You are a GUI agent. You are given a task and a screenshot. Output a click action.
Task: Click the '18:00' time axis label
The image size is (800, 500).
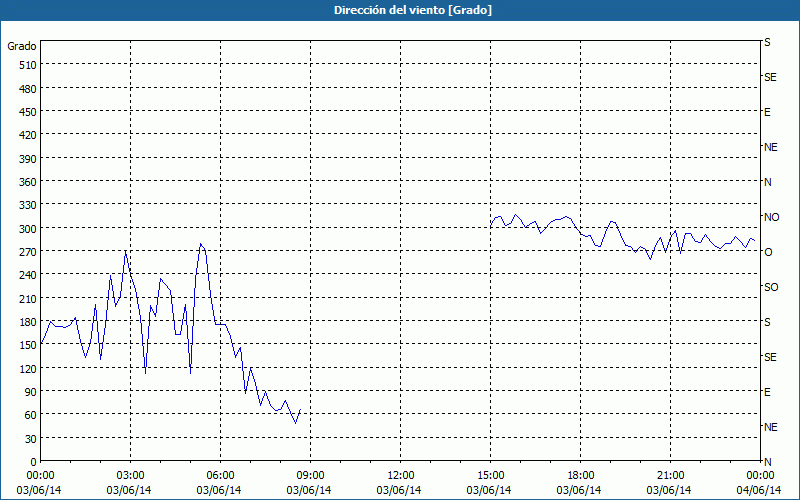point(581,476)
